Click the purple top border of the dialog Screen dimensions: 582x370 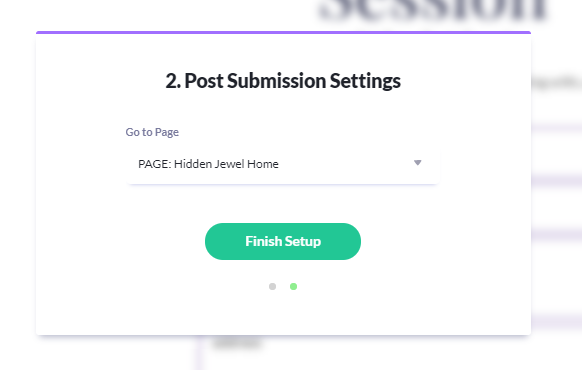pyautogui.click(x=283, y=33)
